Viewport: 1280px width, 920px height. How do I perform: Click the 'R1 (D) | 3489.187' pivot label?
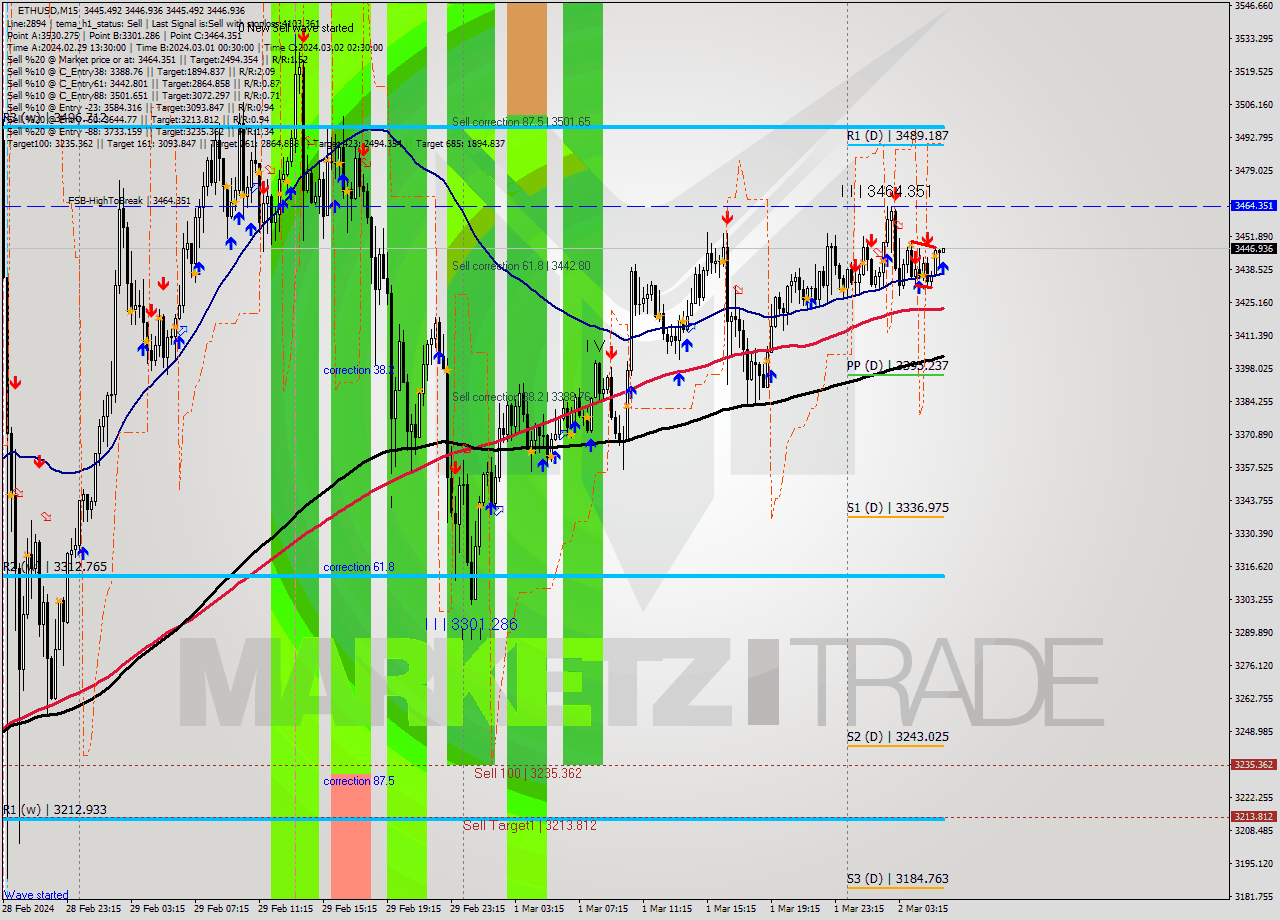[x=898, y=135]
